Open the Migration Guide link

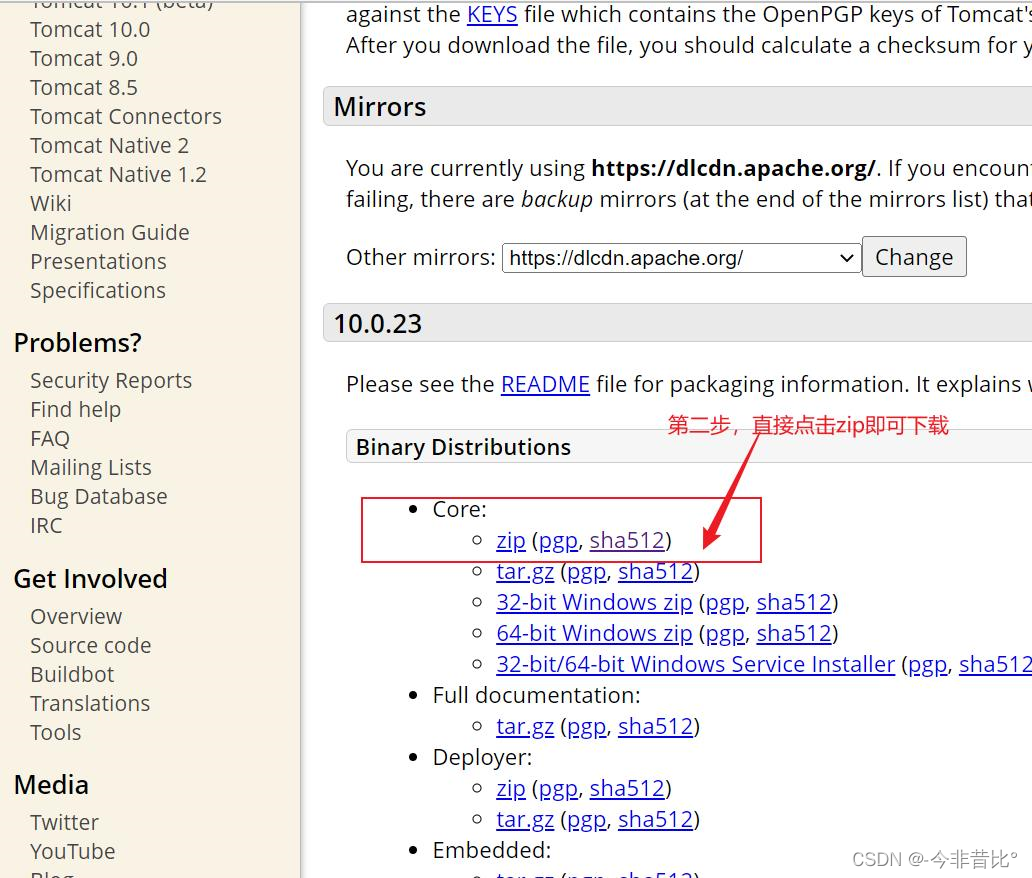tap(110, 232)
